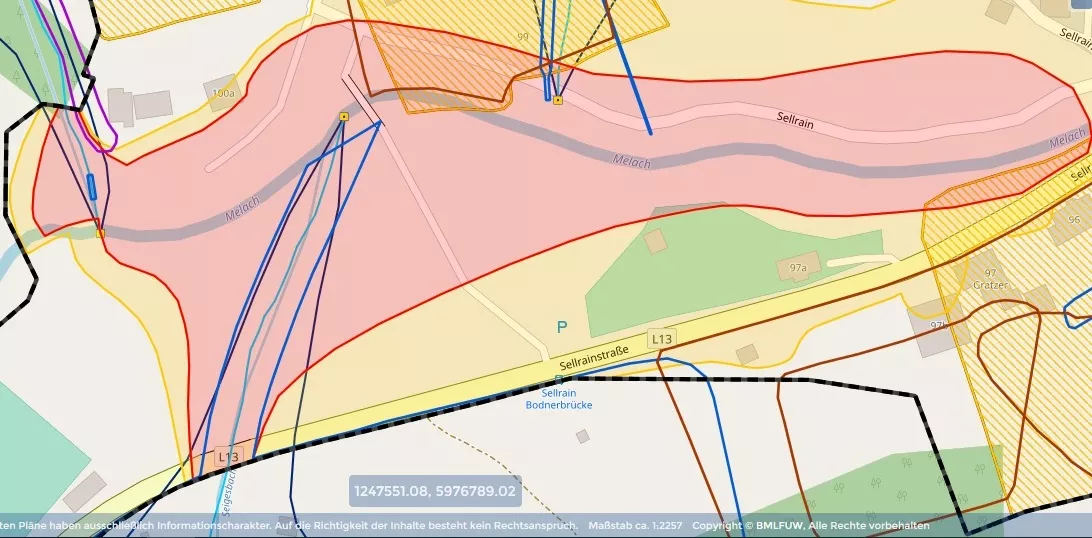
Task: Click the Sellrain Bodnerbrücke stop label
Action: click(x=559, y=399)
